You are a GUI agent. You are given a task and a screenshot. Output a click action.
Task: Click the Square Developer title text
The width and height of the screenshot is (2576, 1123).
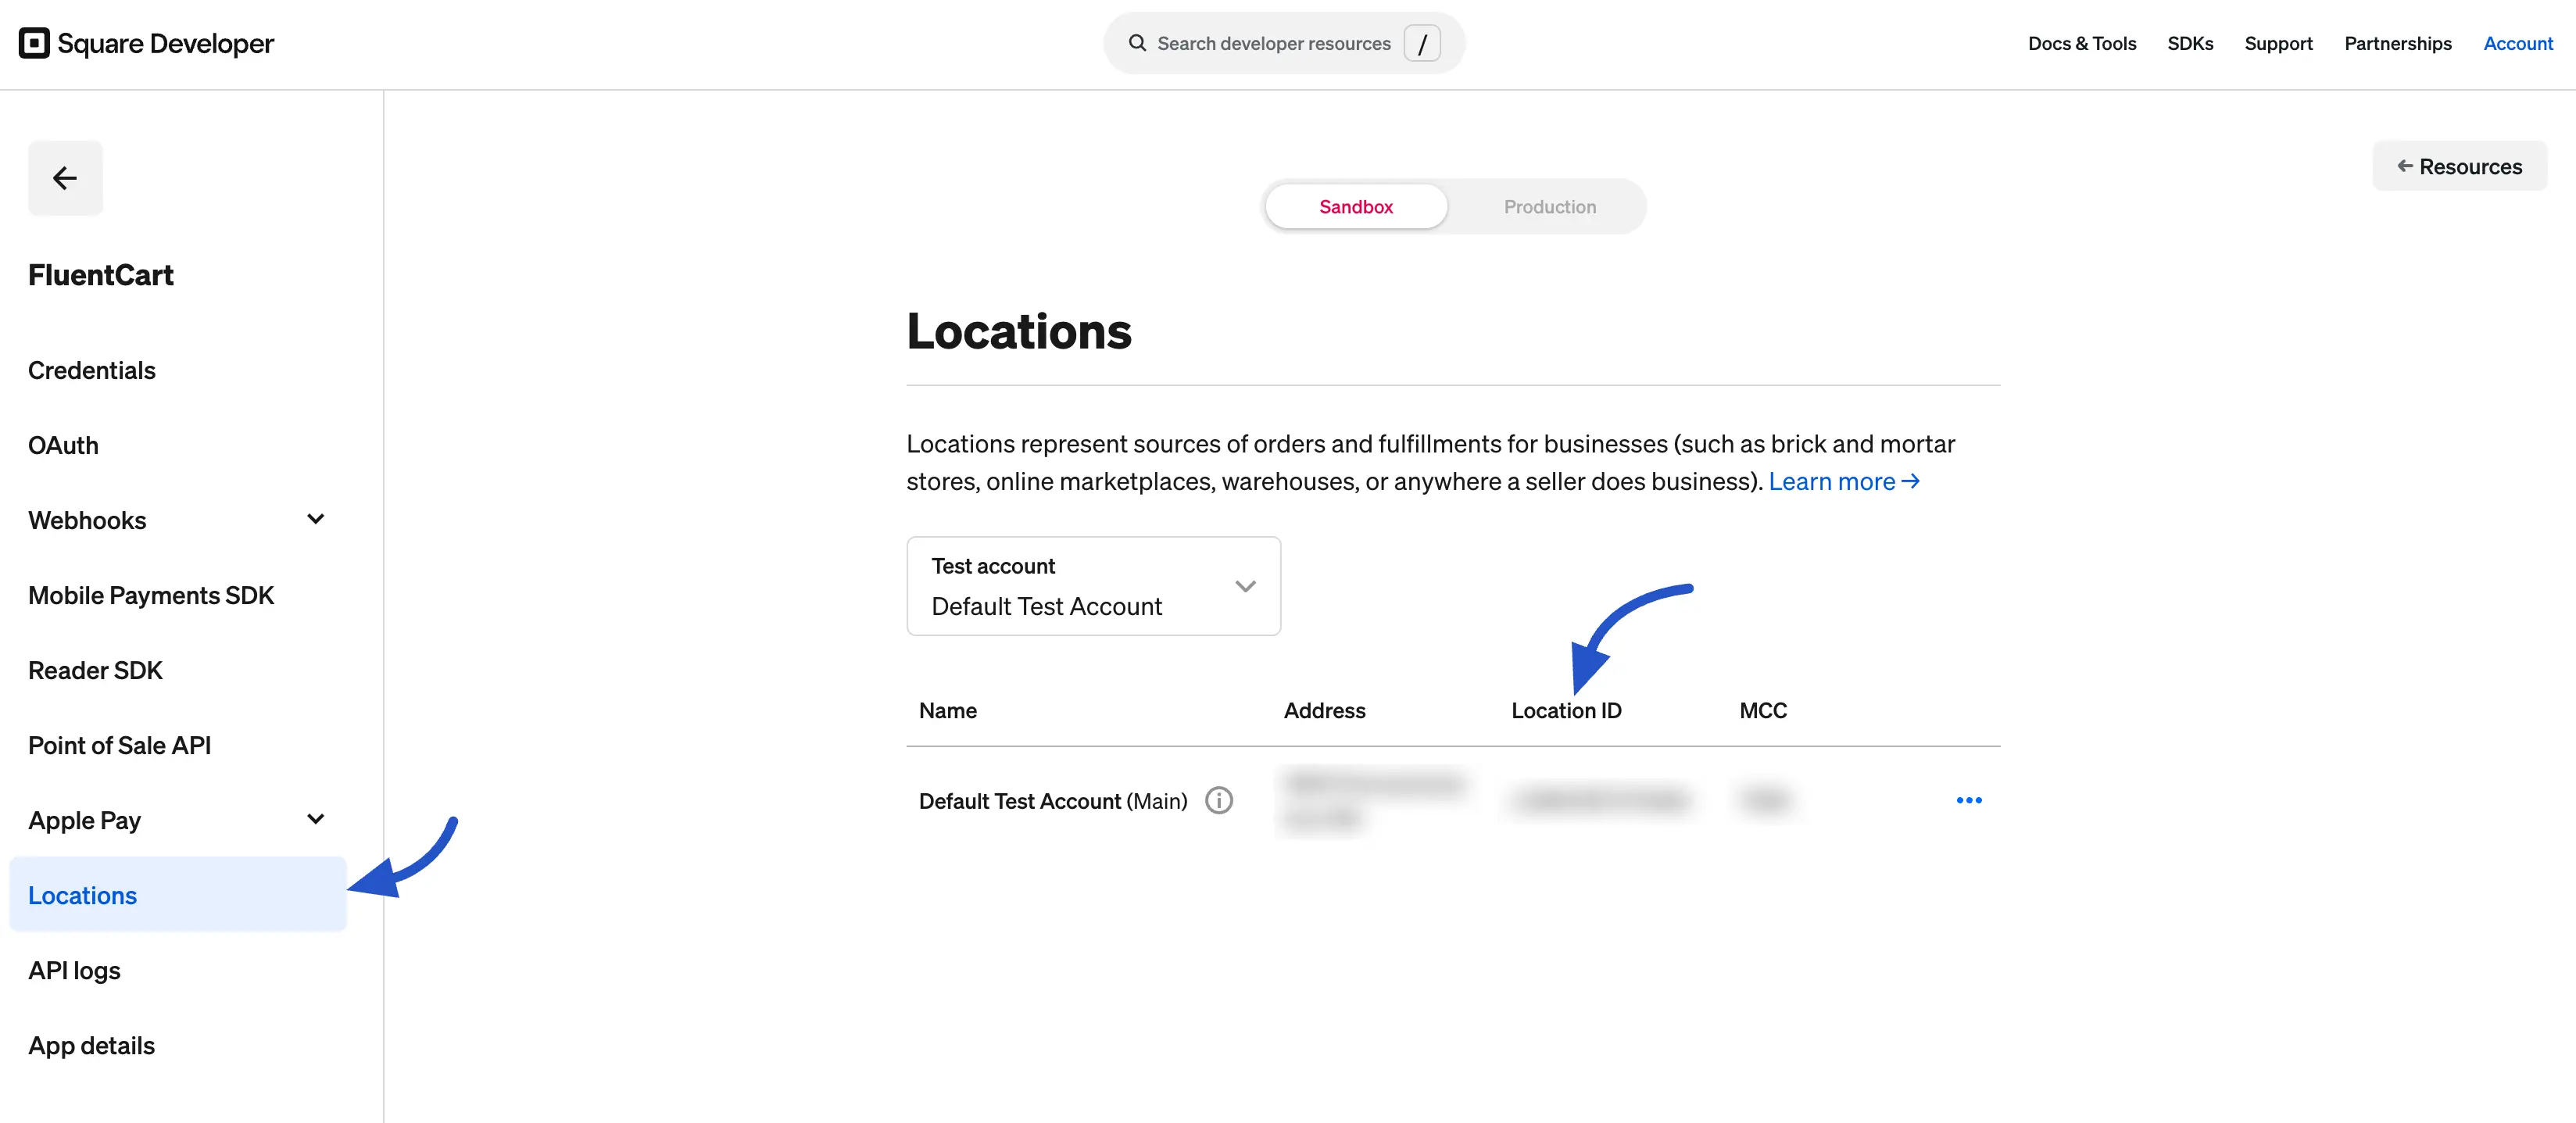(x=165, y=43)
